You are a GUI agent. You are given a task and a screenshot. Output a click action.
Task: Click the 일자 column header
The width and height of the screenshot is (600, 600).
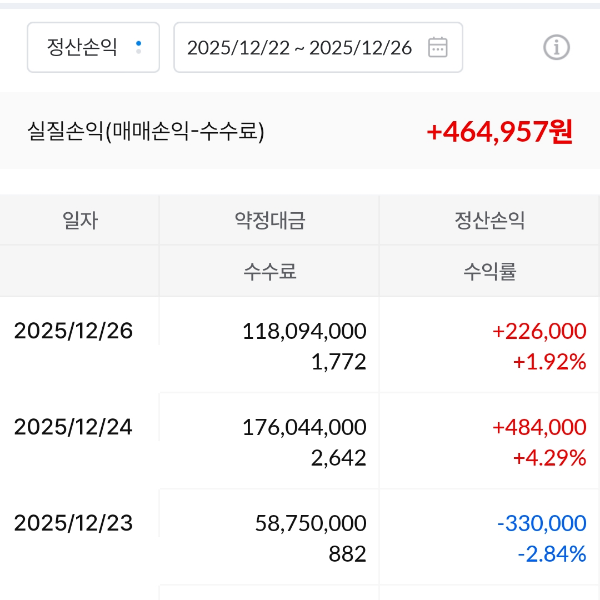(x=80, y=221)
